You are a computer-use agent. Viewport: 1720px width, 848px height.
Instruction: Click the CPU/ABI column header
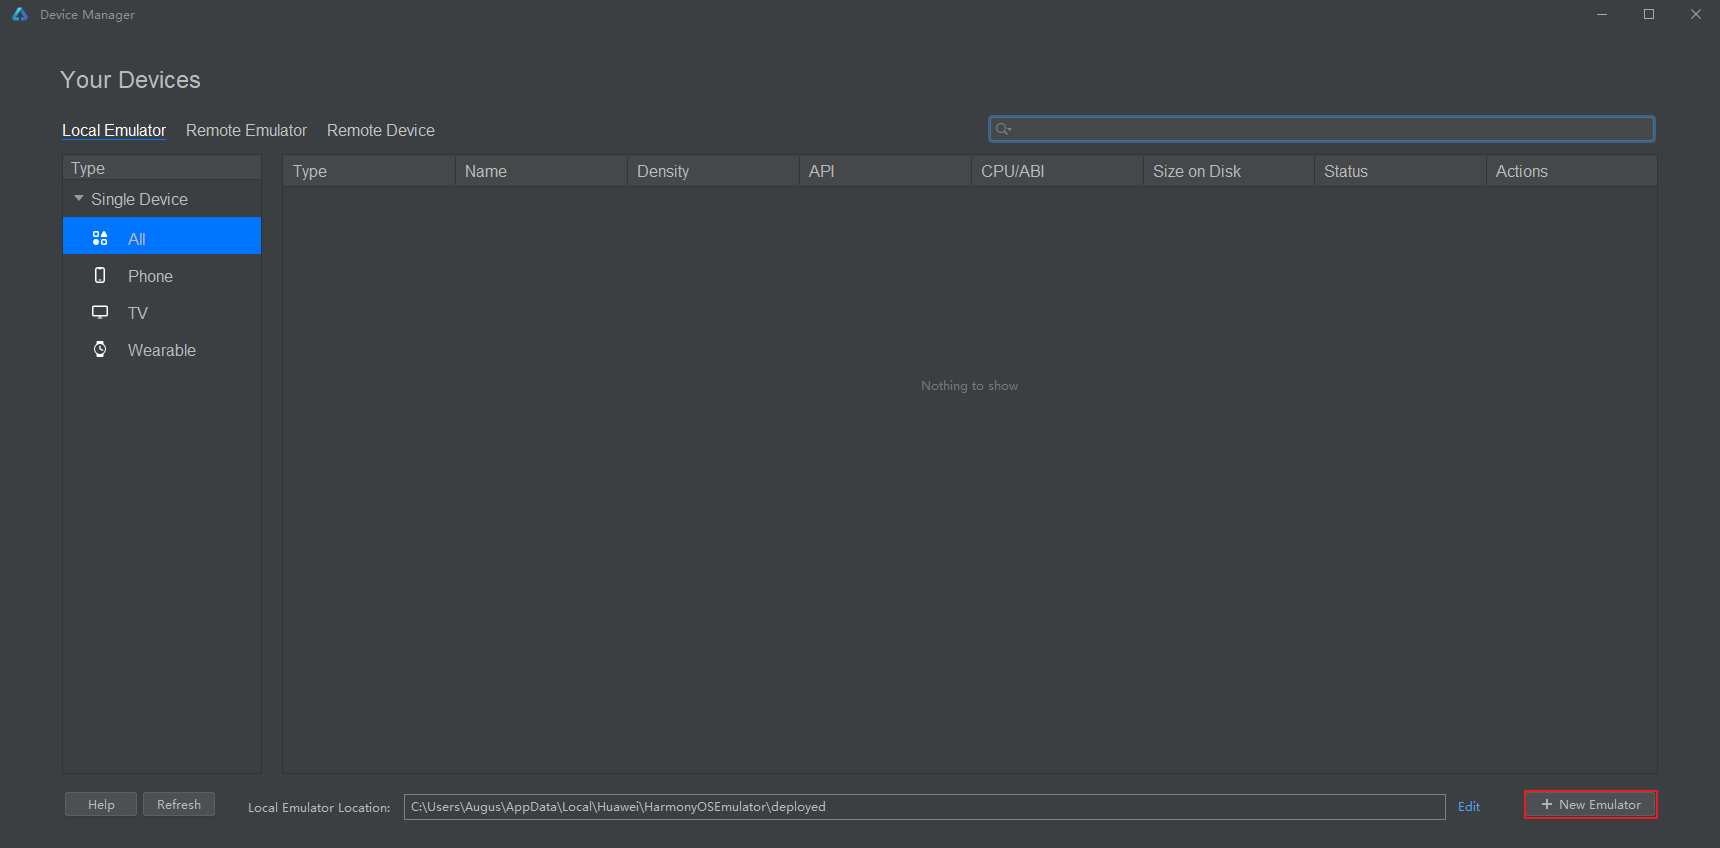click(1057, 171)
